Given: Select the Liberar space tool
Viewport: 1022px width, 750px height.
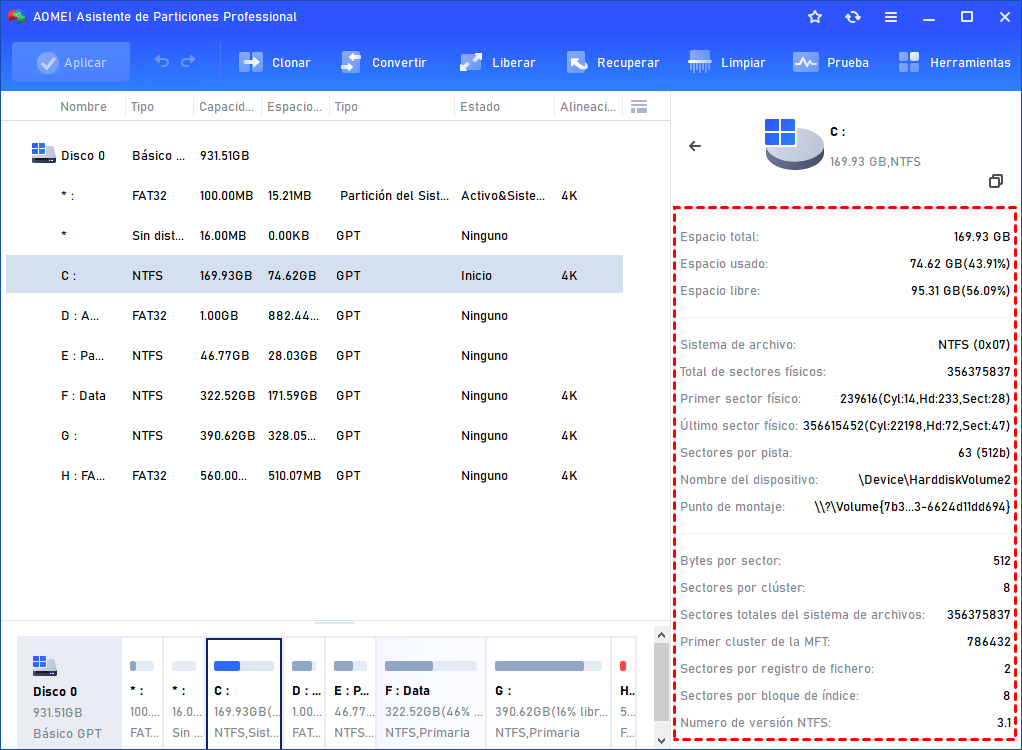Looking at the screenshot, I should coord(498,62).
